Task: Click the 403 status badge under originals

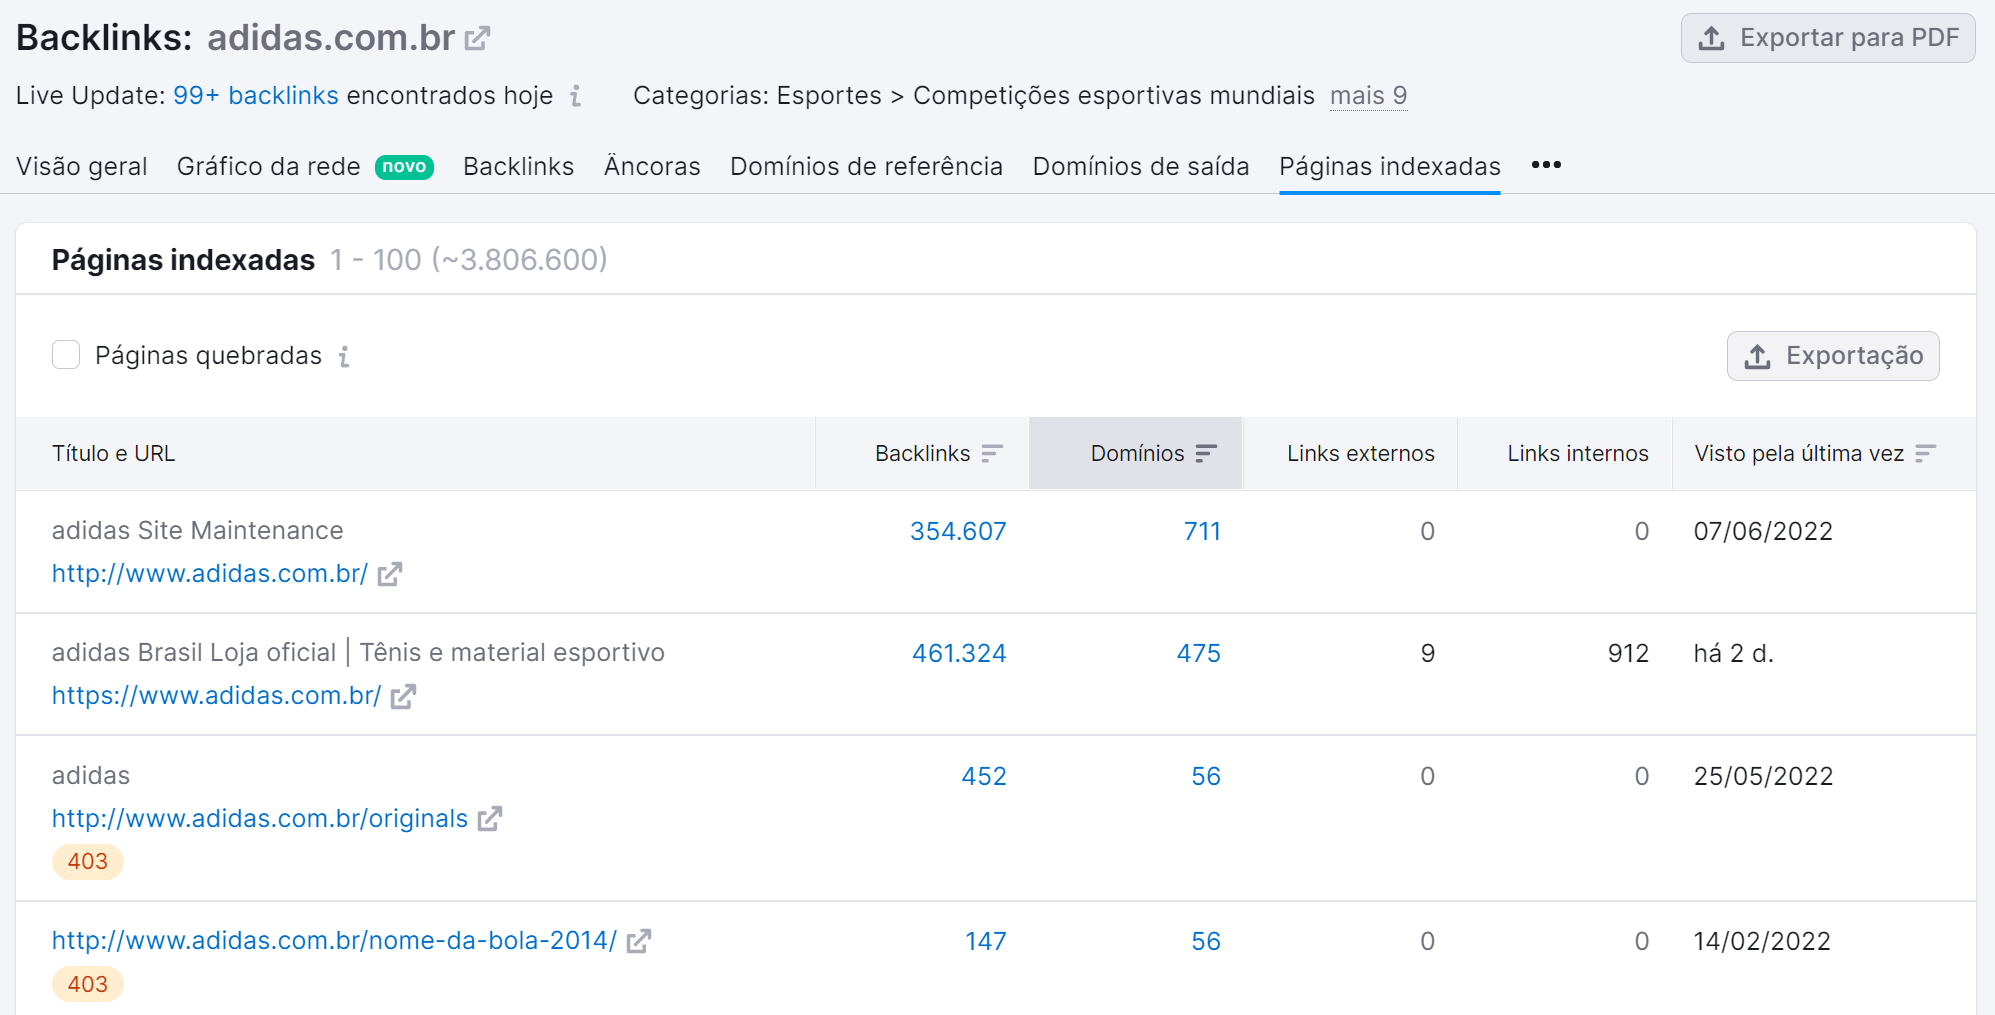Action: pyautogui.click(x=87, y=861)
